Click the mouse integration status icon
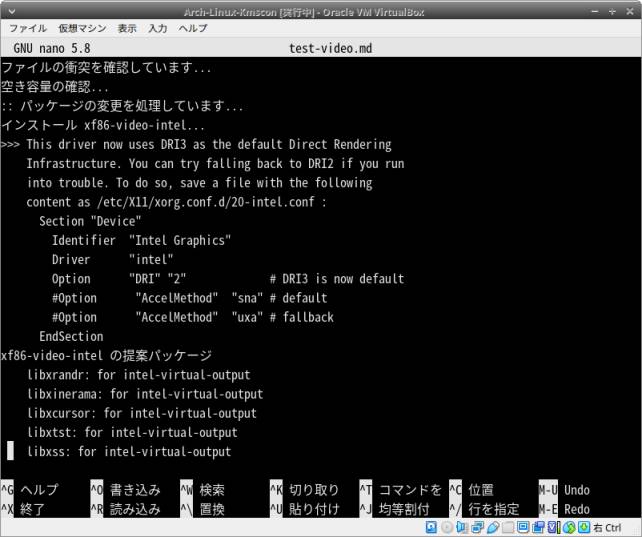Viewport: 642px width, 537px height. coord(569,527)
